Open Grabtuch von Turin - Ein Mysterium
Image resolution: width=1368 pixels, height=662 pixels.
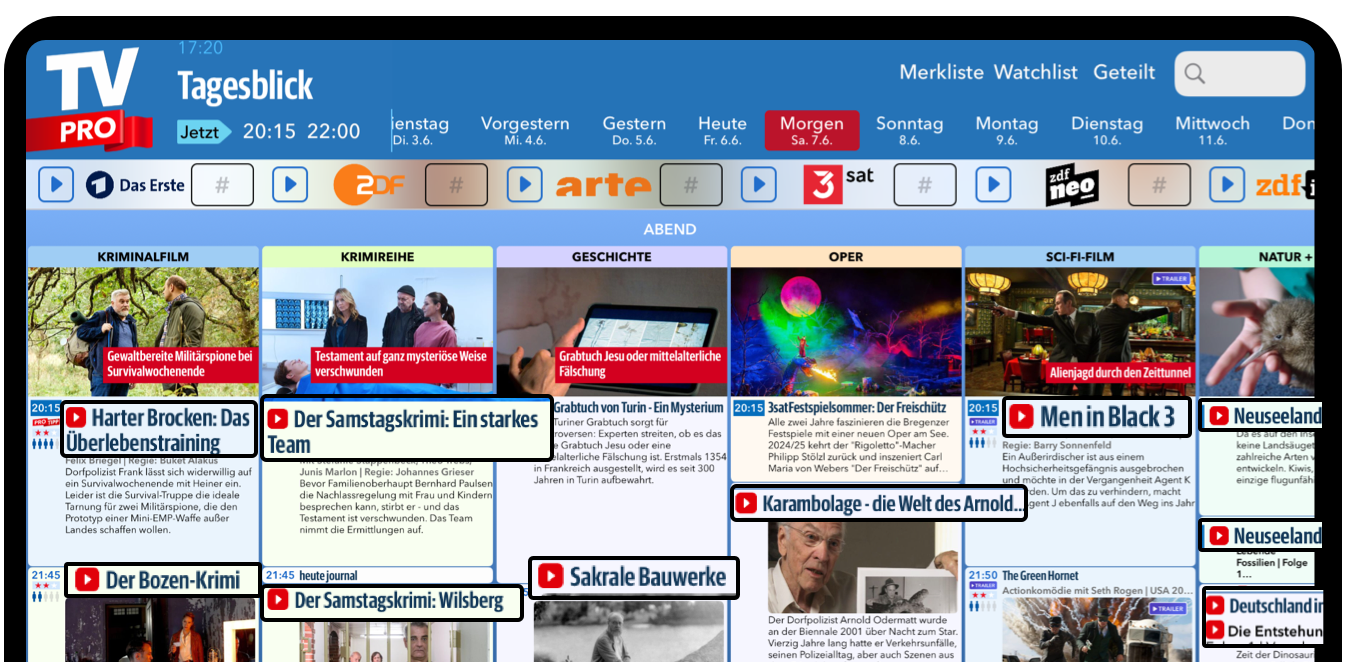638,408
